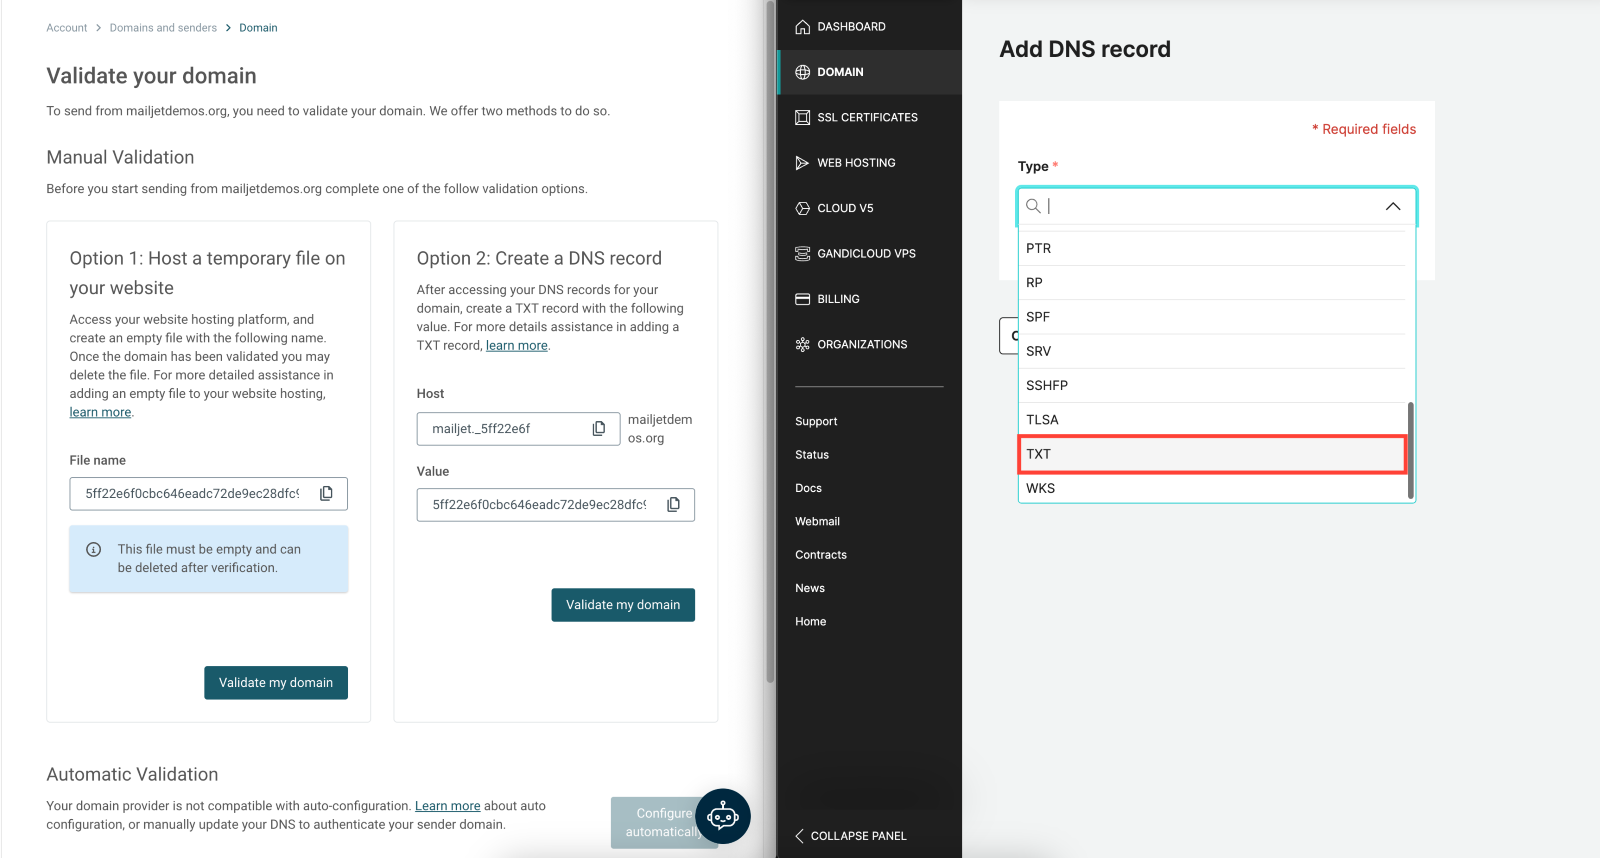Click Validate my domain under Option 1
The image size is (1600, 858).
click(276, 683)
